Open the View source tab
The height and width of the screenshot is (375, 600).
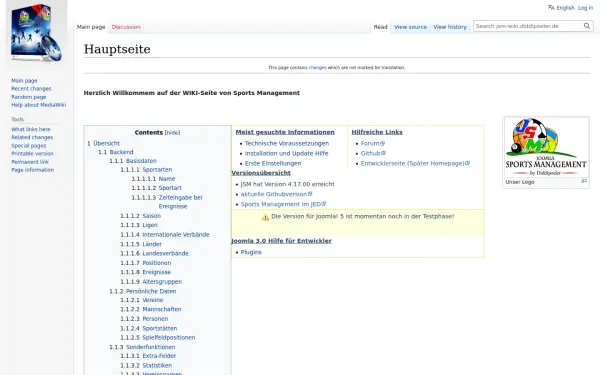410,27
